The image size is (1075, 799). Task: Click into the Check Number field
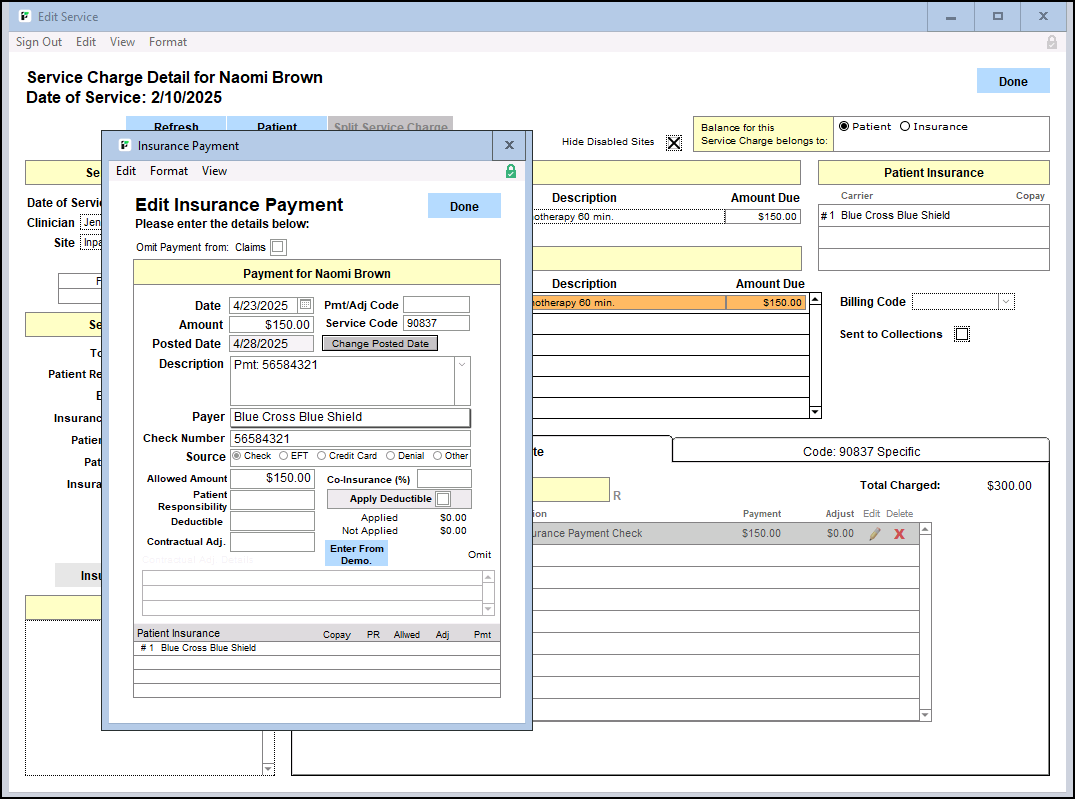tap(350, 438)
